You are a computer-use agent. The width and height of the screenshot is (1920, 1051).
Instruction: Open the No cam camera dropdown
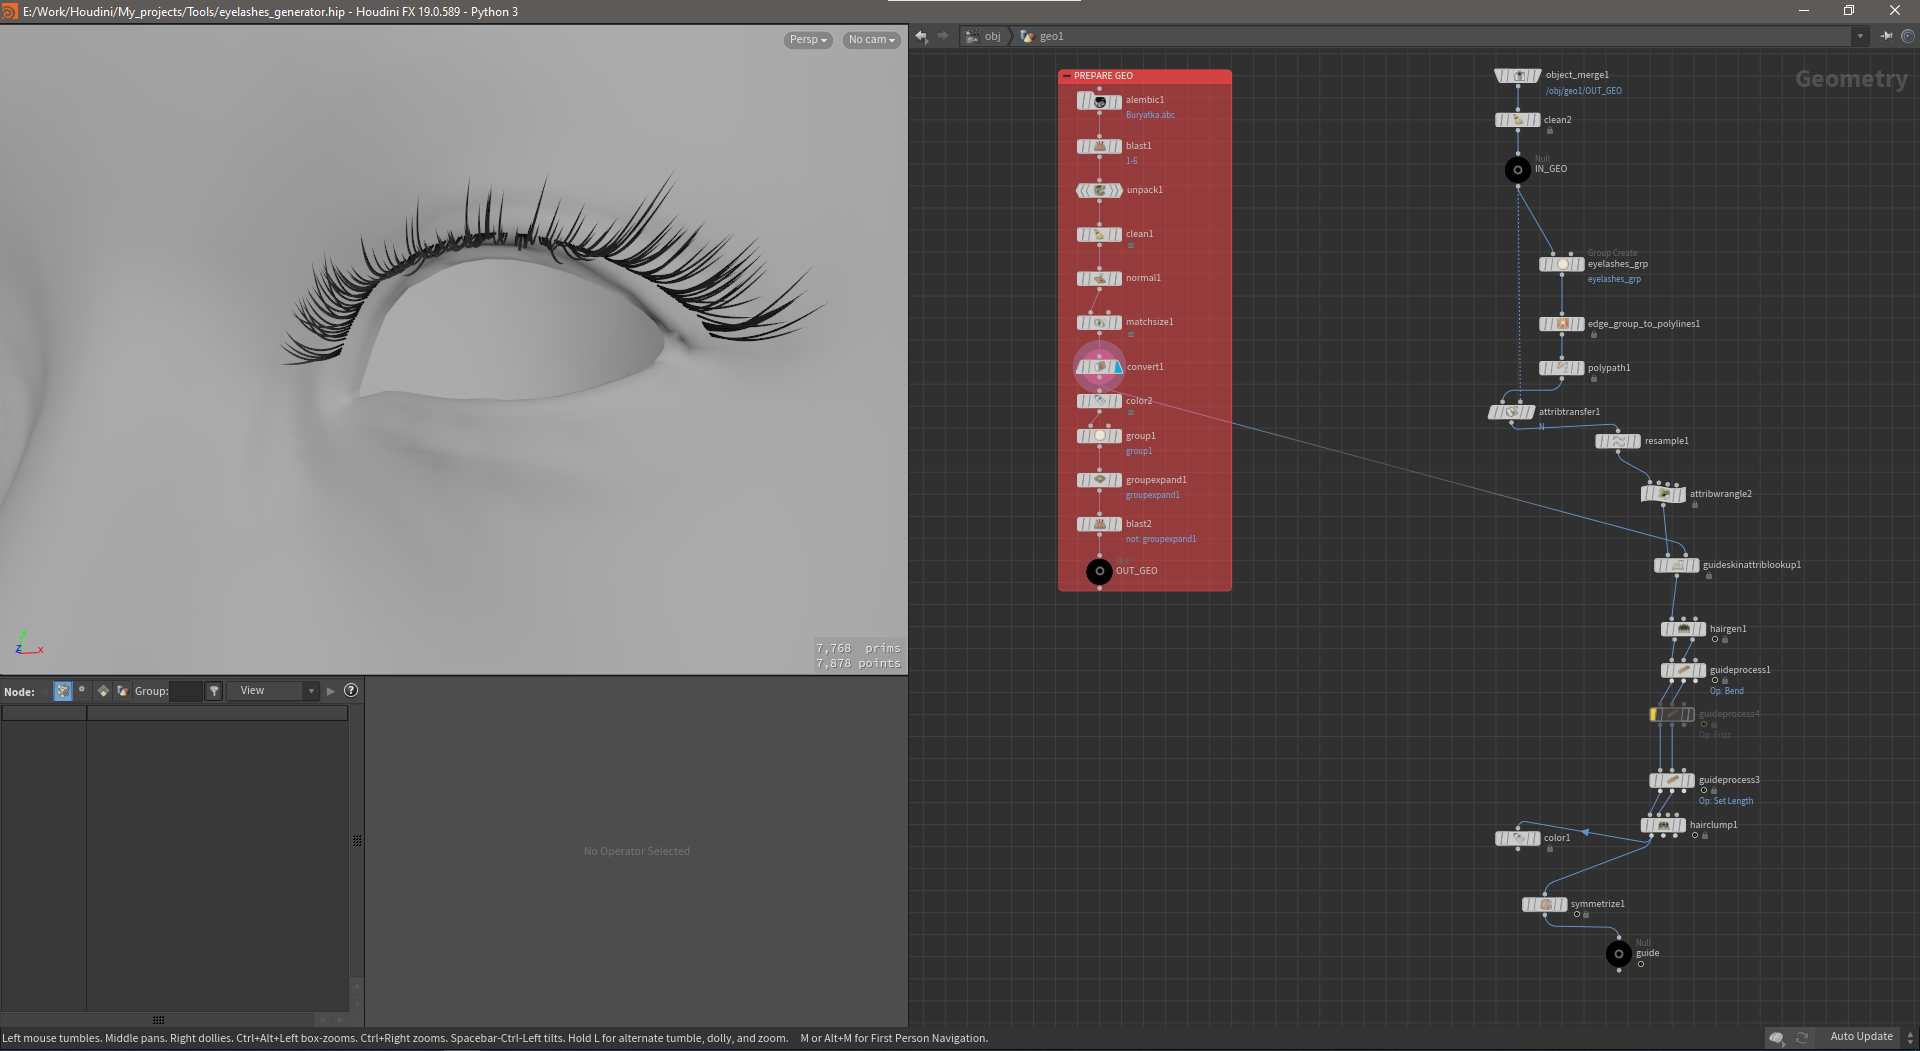coord(871,40)
